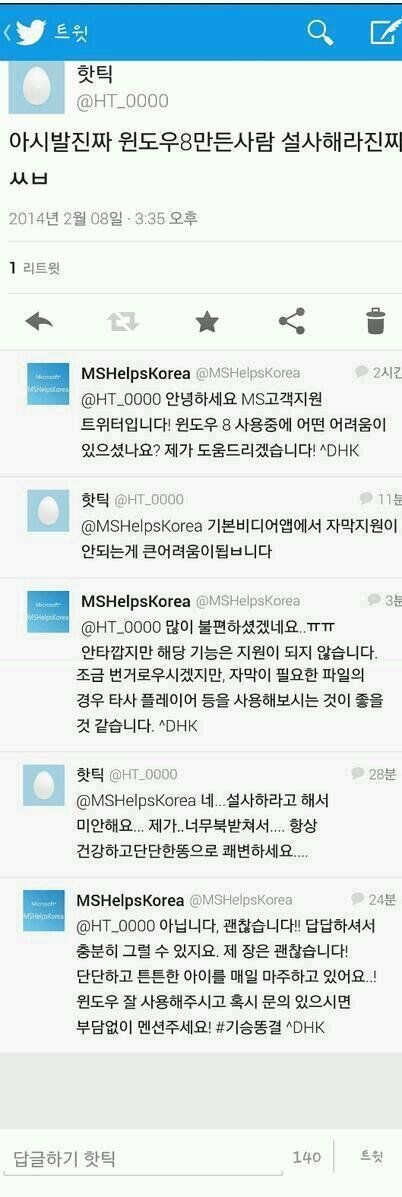Image resolution: width=402 pixels, height=1197 pixels.
Task: Tap the Twitter bird back icon
Action: (x=26, y=32)
